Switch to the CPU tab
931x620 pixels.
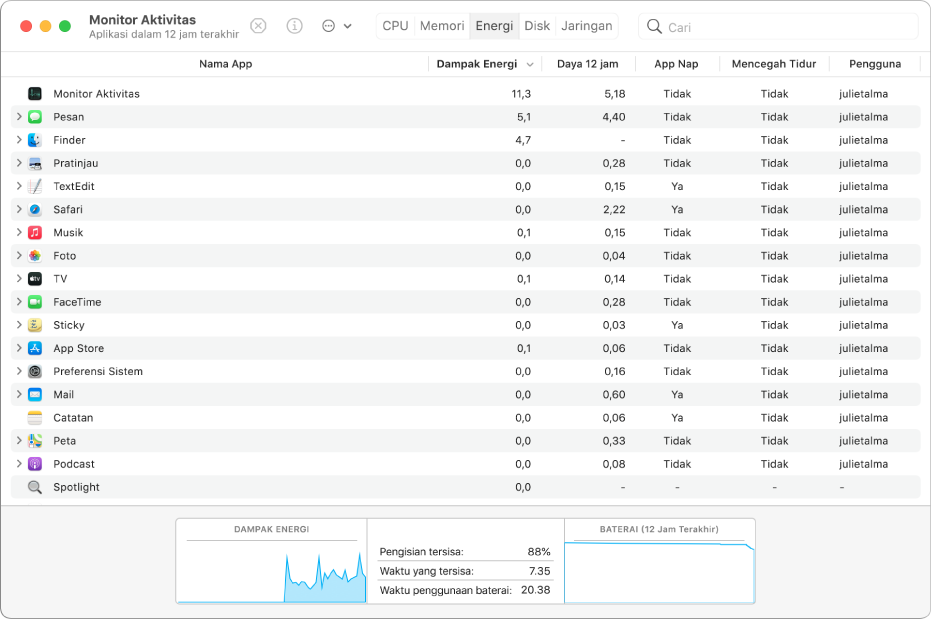coord(395,26)
